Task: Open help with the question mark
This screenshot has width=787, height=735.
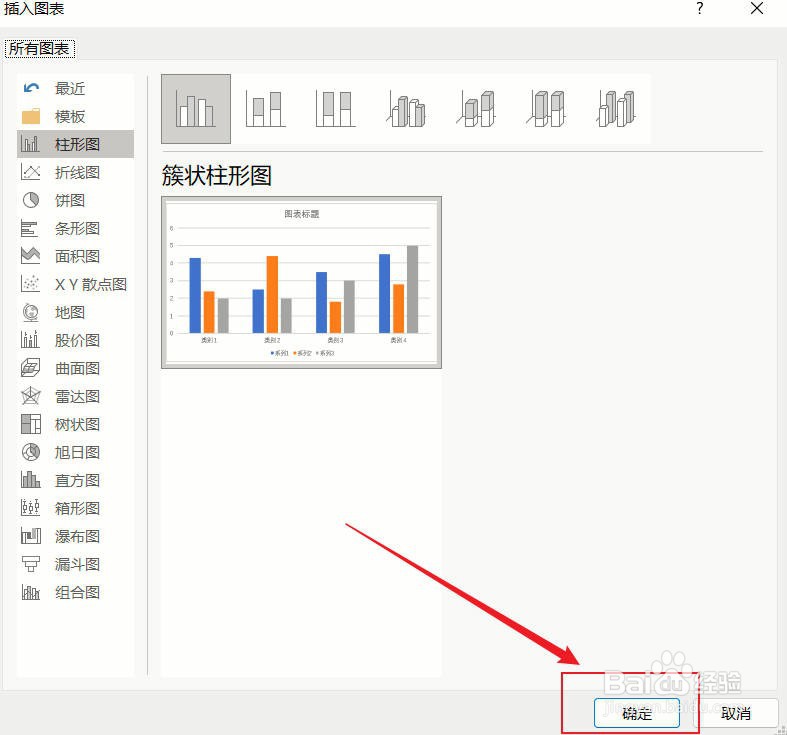Action: pos(700,9)
